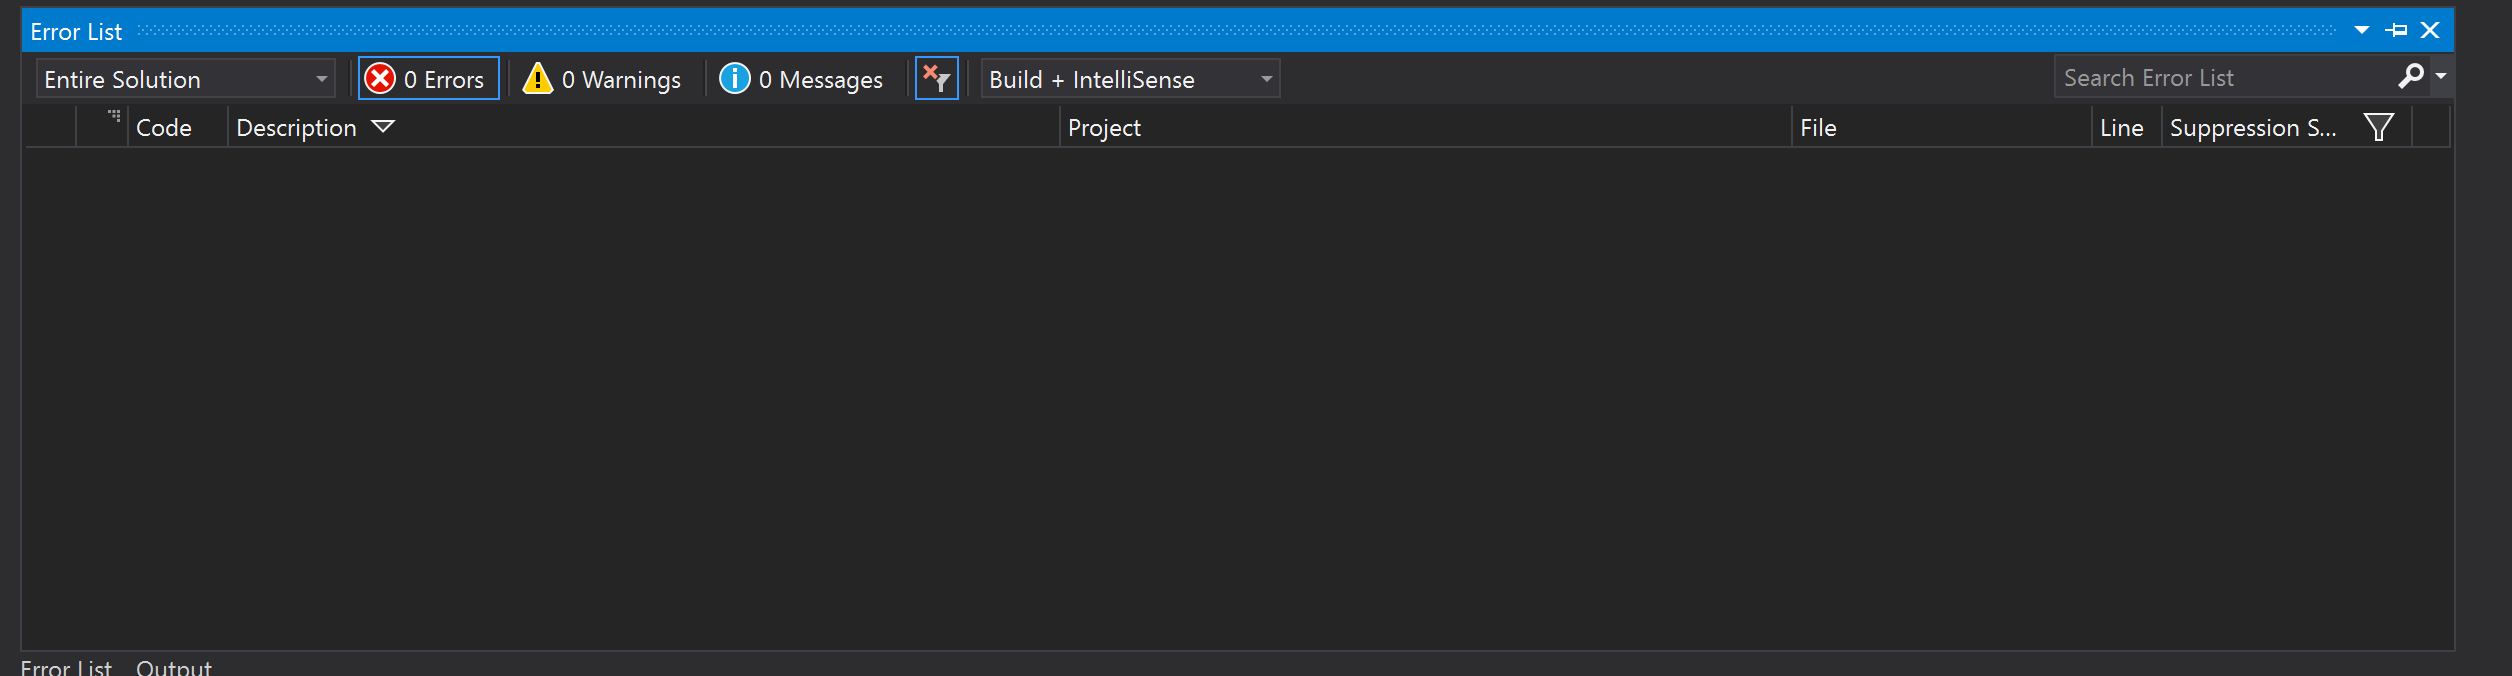Switch to the Output tab
Viewport: 2512px width, 676px height.
click(x=174, y=667)
